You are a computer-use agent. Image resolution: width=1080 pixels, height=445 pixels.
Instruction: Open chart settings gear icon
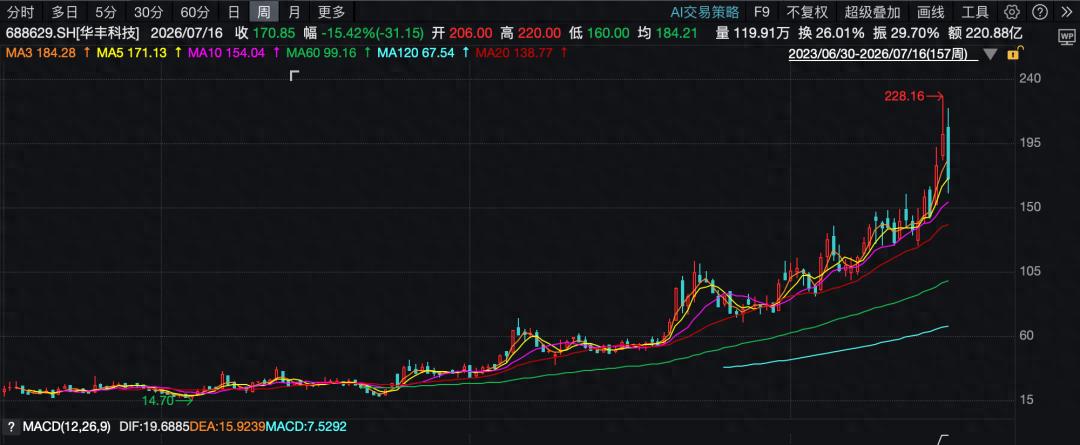coord(1011,12)
